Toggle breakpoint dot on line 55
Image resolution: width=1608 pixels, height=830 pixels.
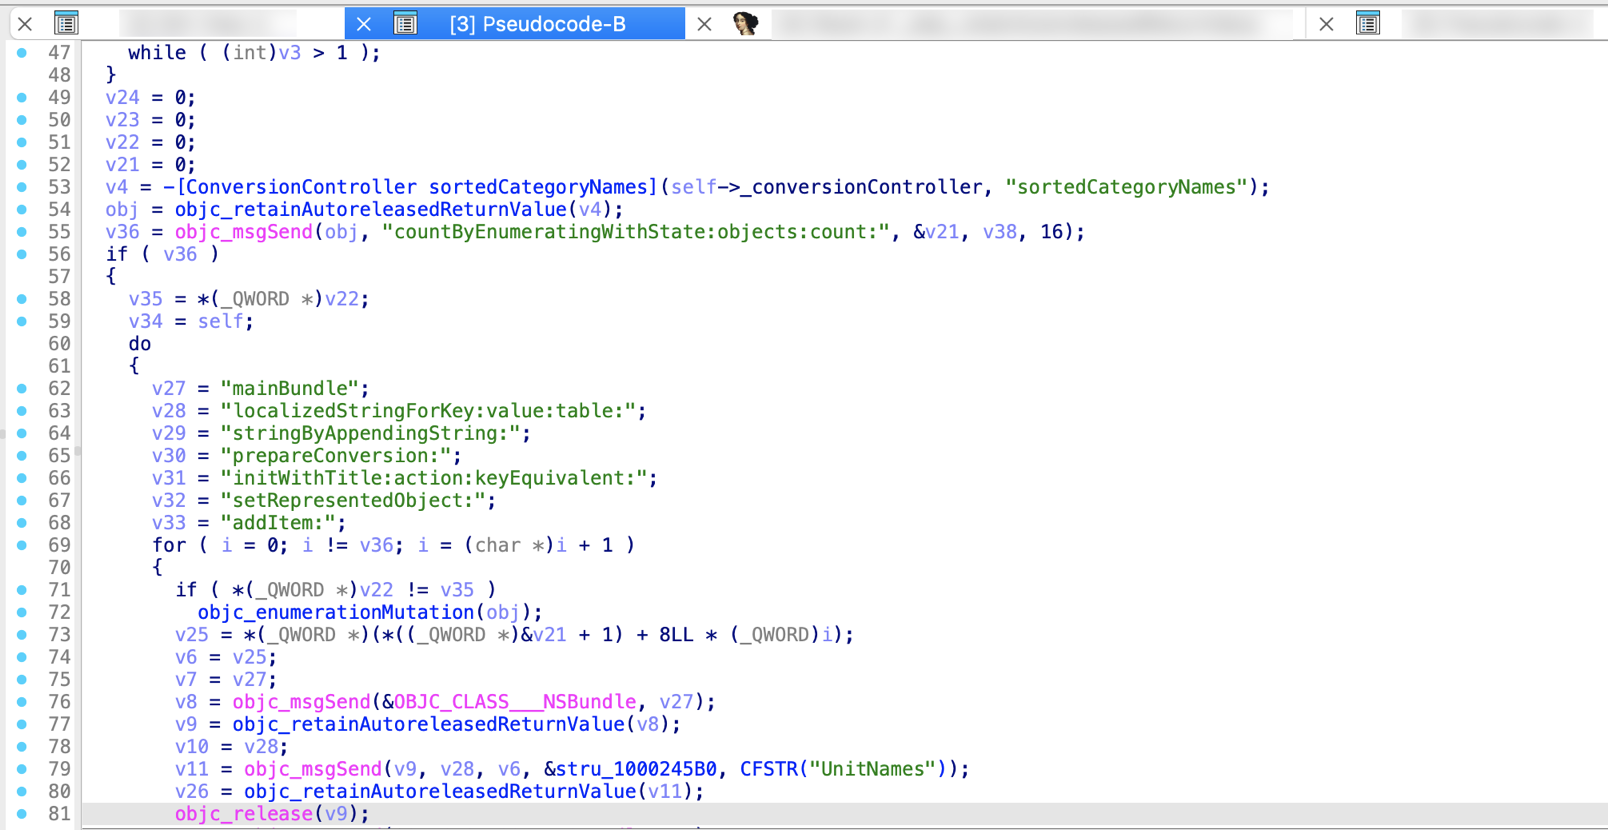tap(22, 232)
